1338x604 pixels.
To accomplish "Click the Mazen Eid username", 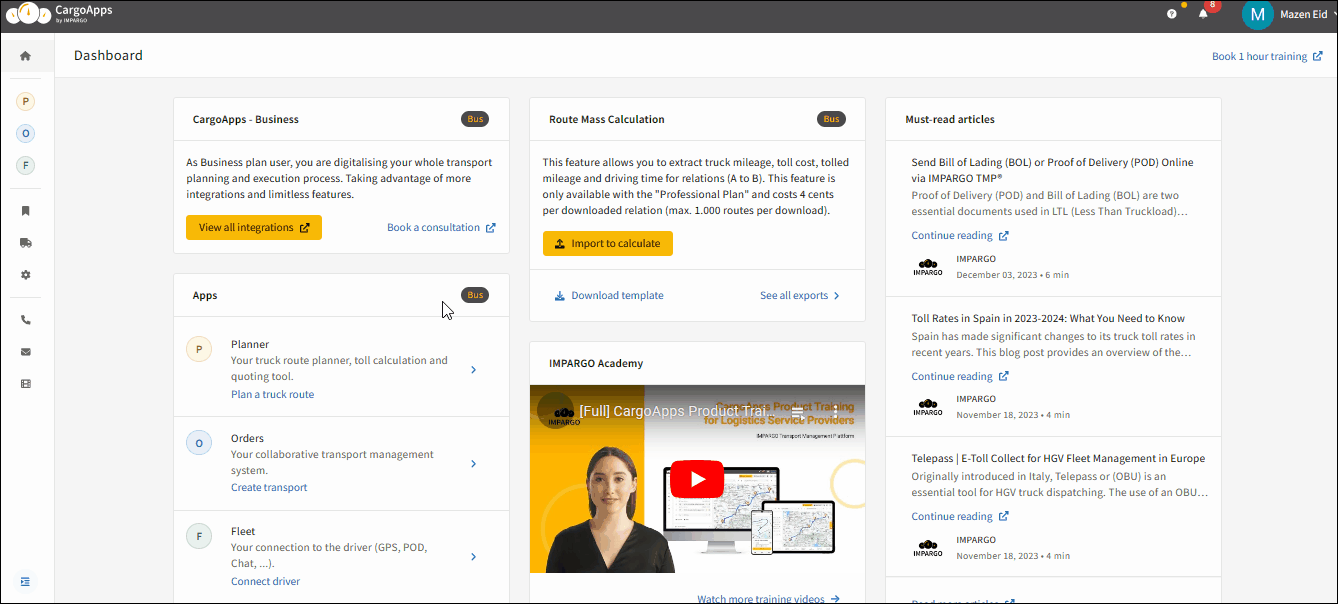I will pyautogui.click(x=1303, y=15).
